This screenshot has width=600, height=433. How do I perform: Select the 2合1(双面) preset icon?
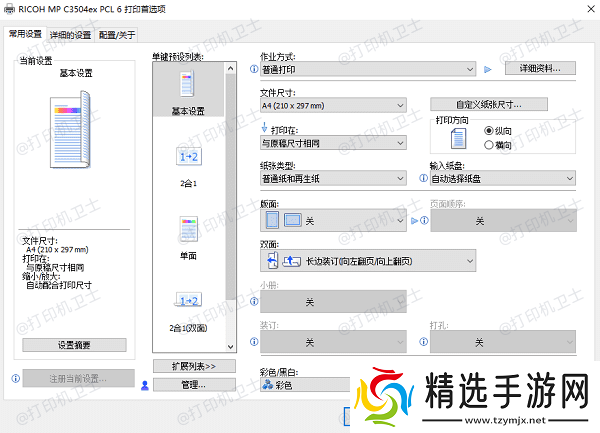[x=189, y=300]
